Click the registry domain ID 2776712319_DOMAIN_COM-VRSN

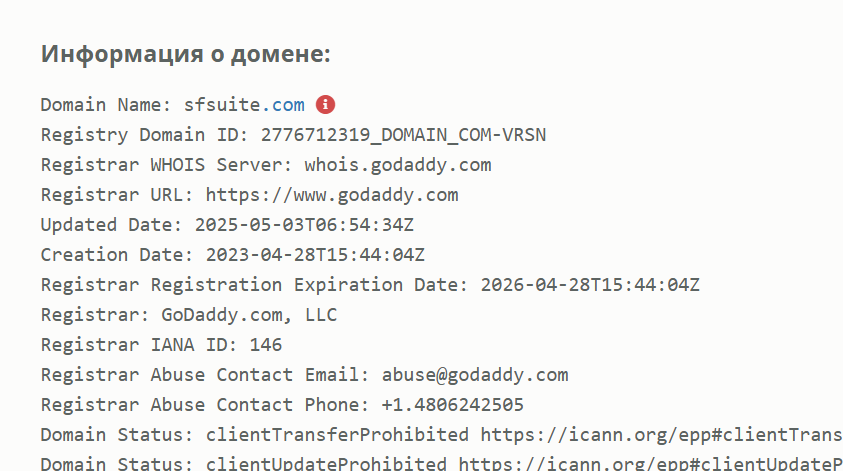click(x=403, y=135)
